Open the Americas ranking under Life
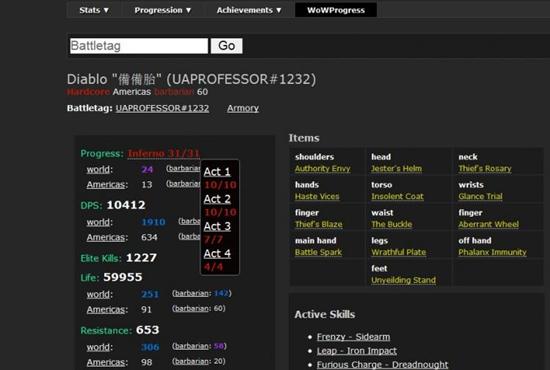This screenshot has width=550, height=370. point(106,310)
